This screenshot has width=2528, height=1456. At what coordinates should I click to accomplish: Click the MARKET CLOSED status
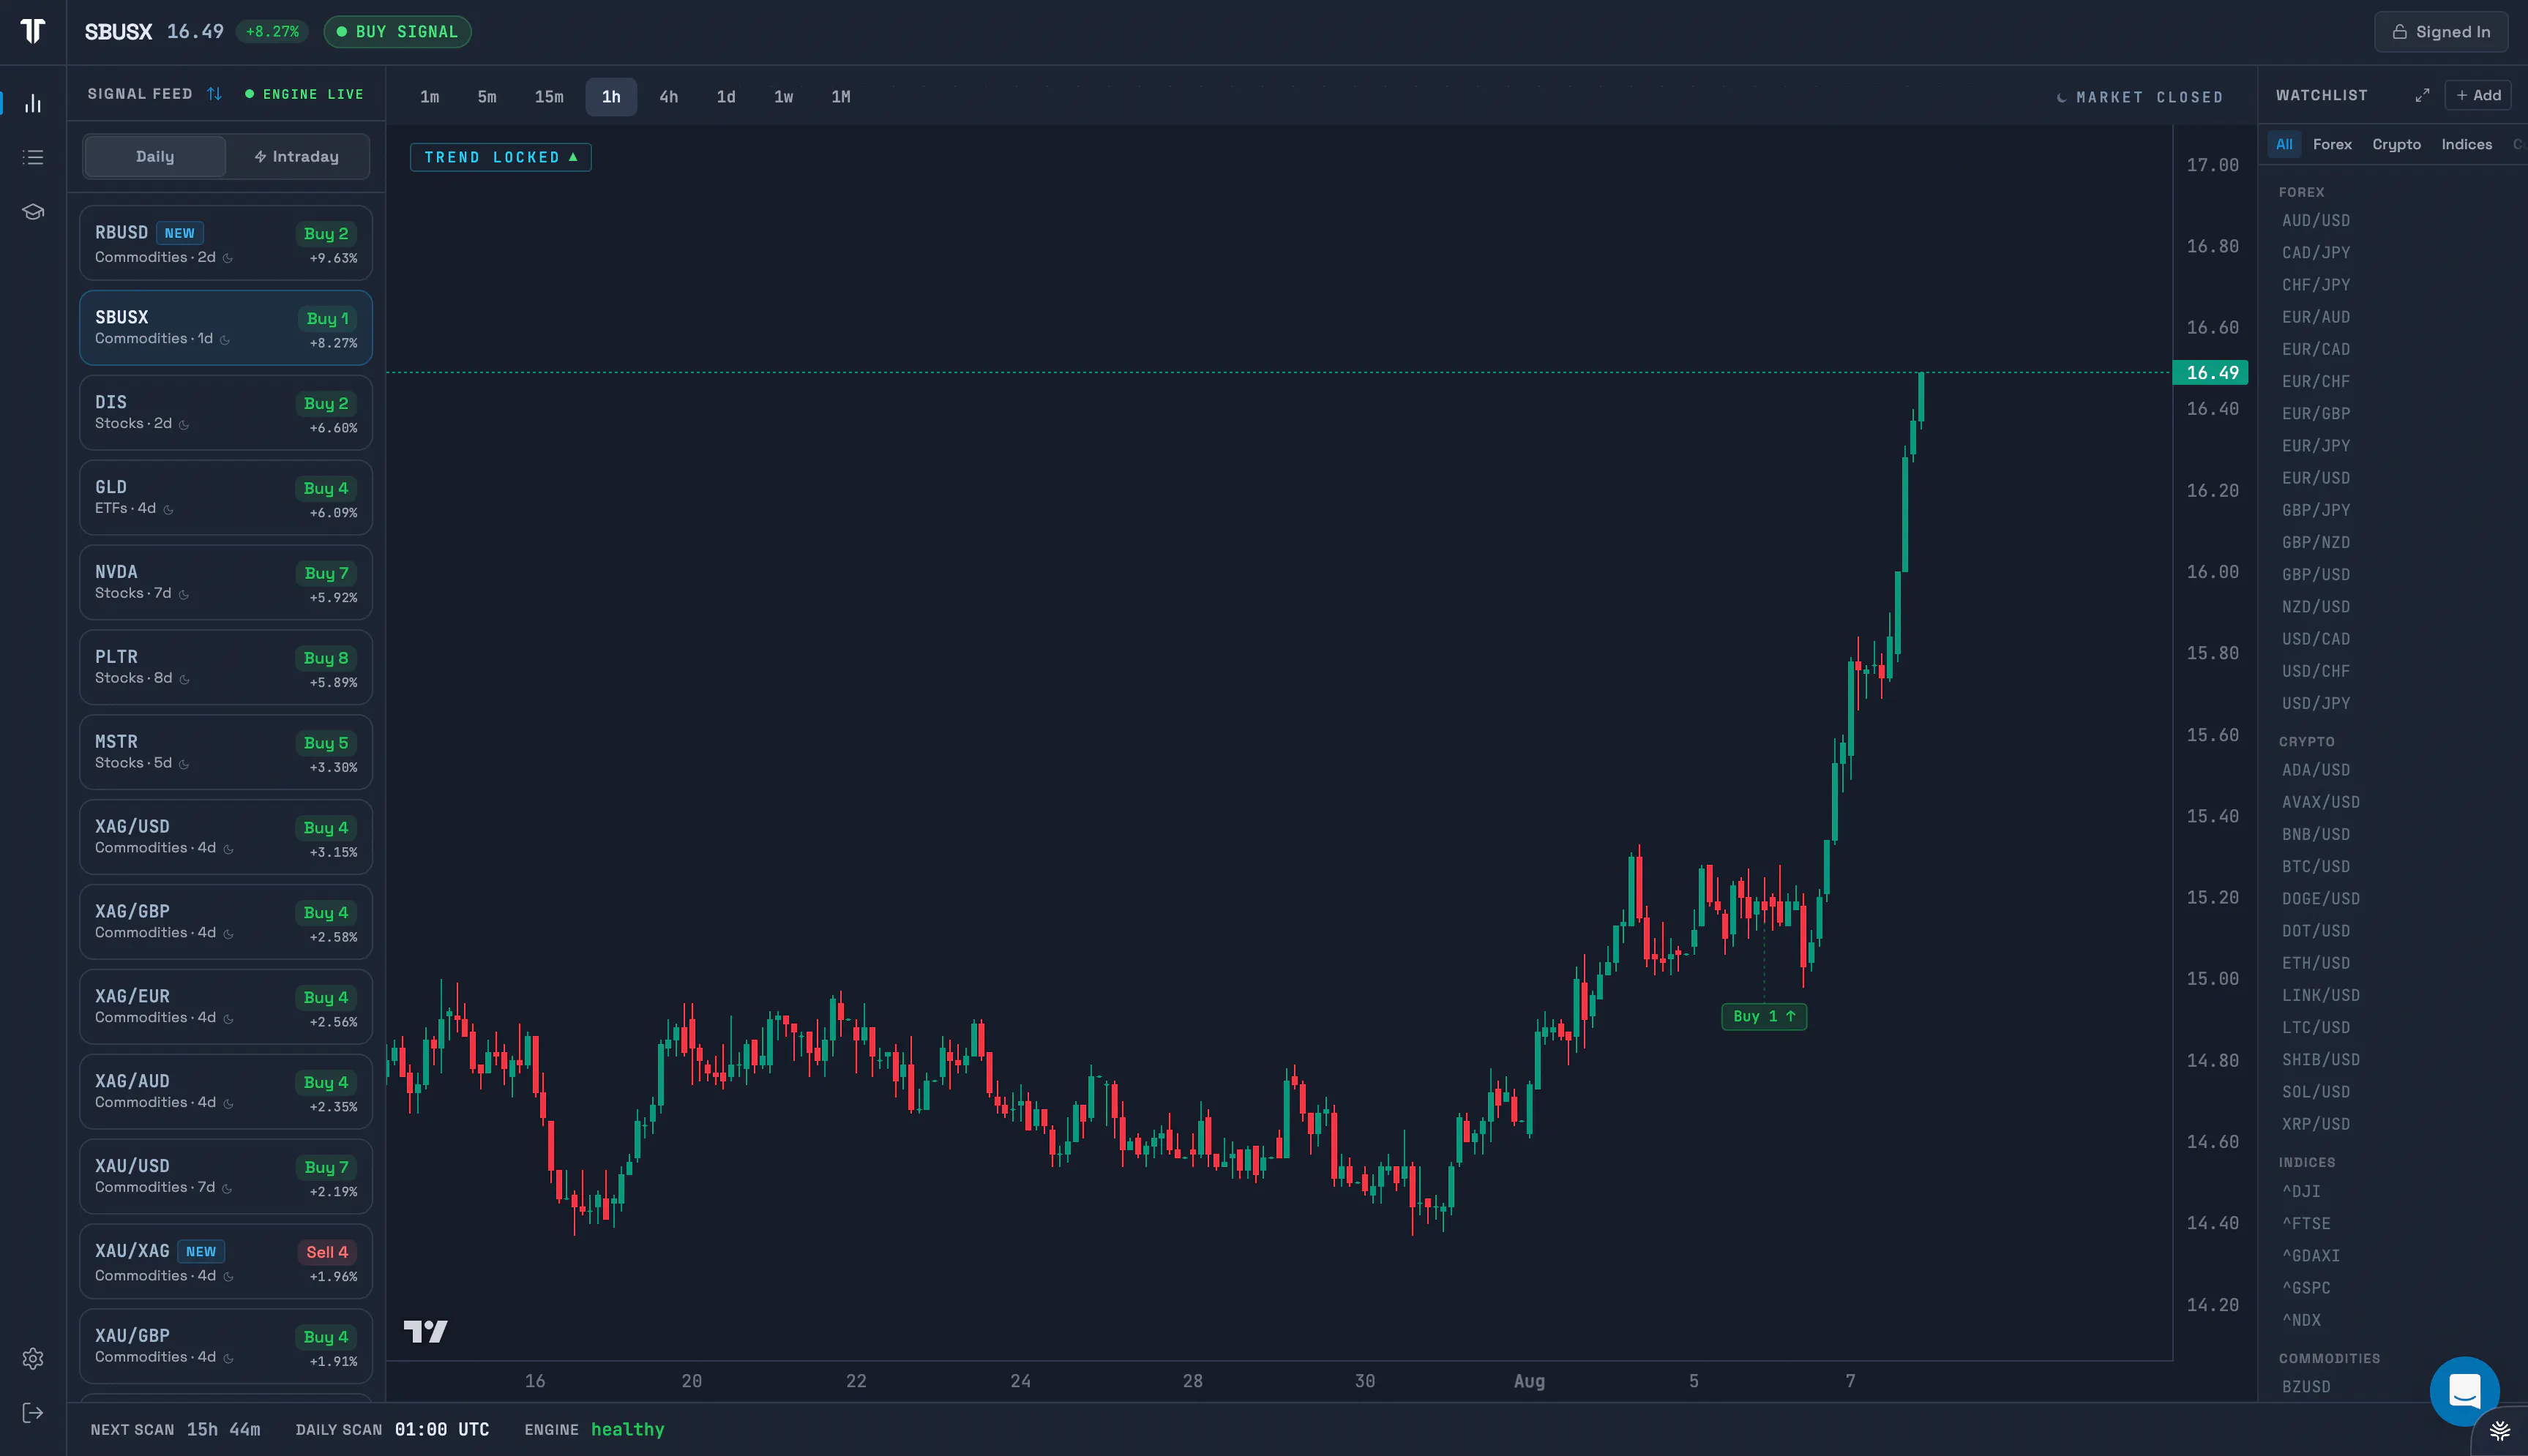2139,97
